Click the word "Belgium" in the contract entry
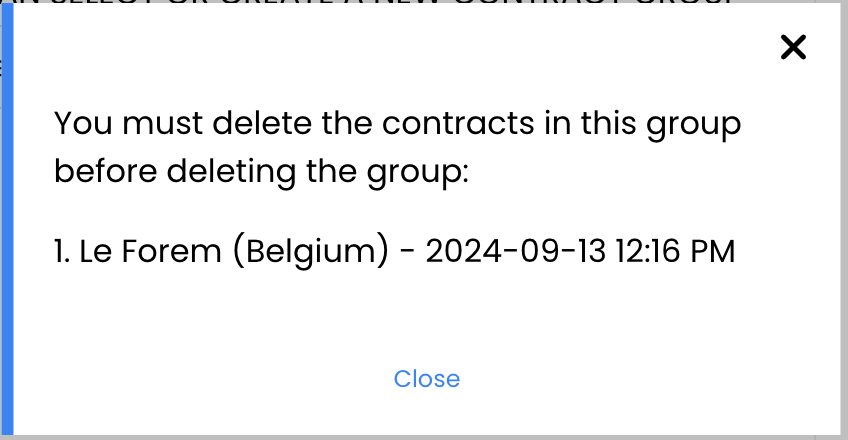The height and width of the screenshot is (440, 848). tap(310, 252)
